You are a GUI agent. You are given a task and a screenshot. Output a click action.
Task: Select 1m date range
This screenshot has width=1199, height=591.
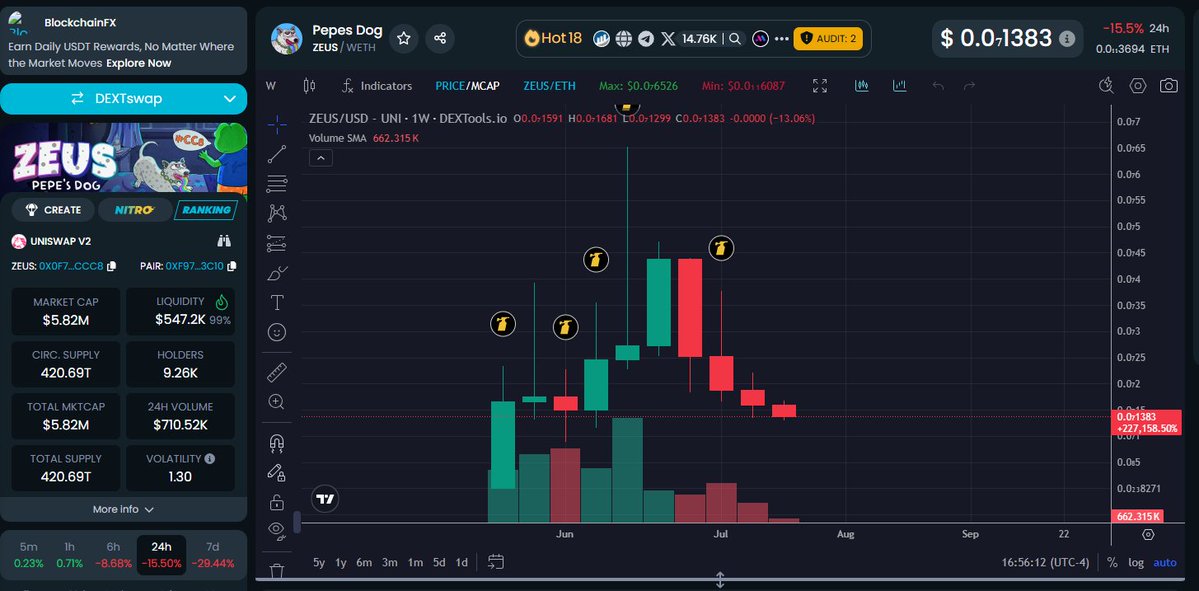point(415,563)
